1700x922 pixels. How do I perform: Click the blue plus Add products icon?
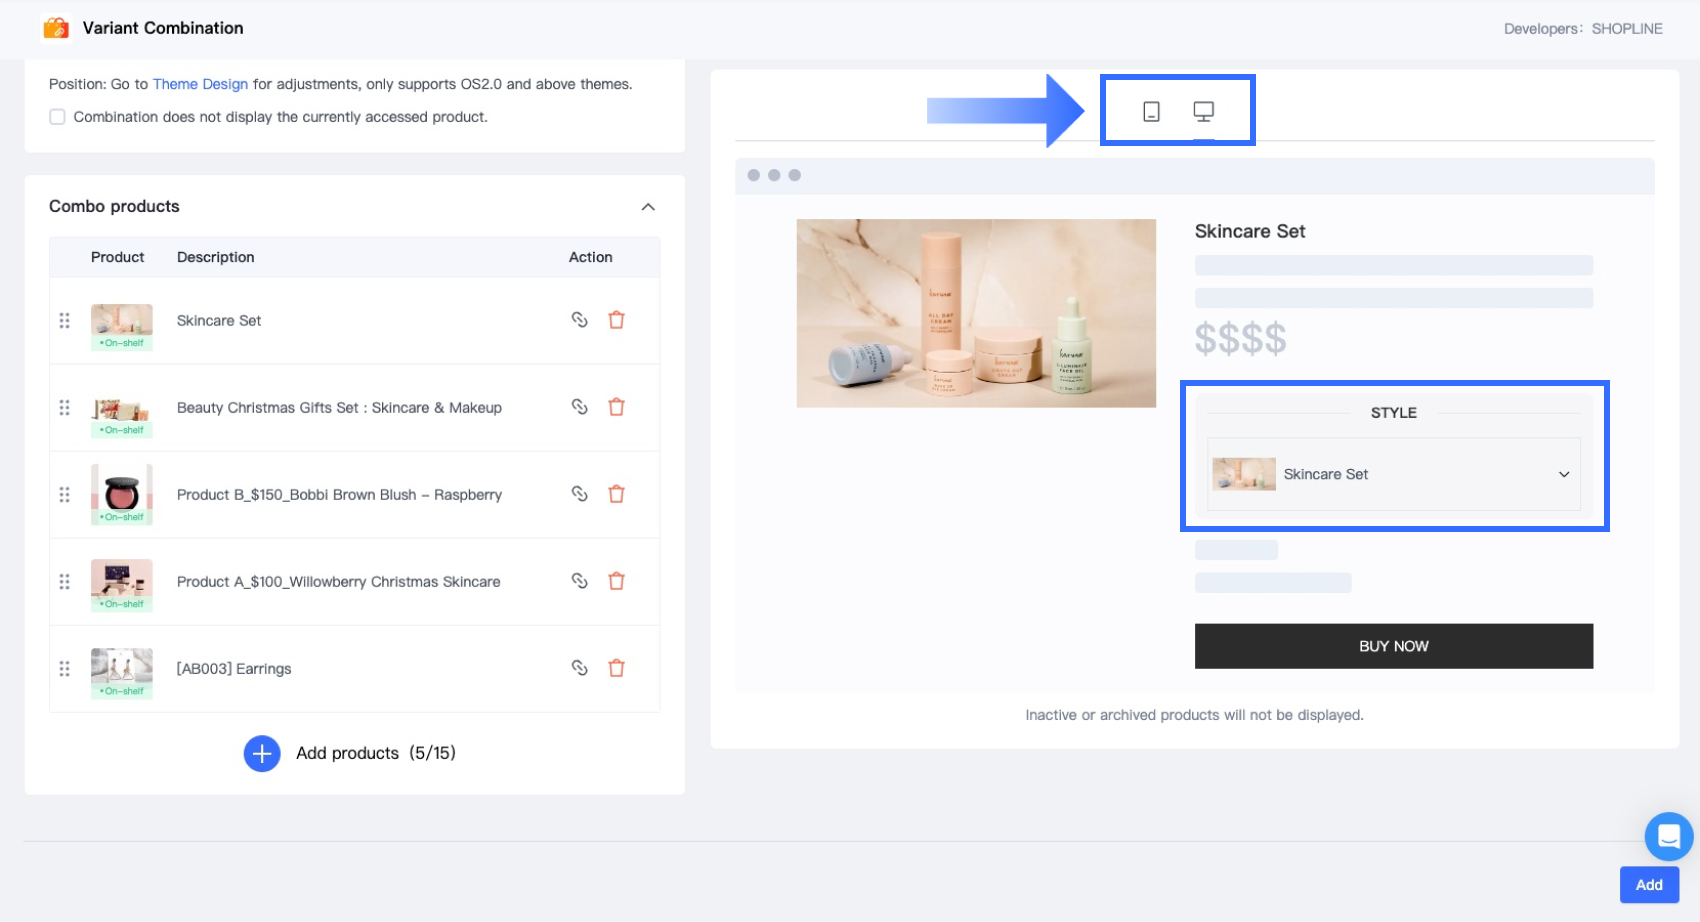coord(262,753)
